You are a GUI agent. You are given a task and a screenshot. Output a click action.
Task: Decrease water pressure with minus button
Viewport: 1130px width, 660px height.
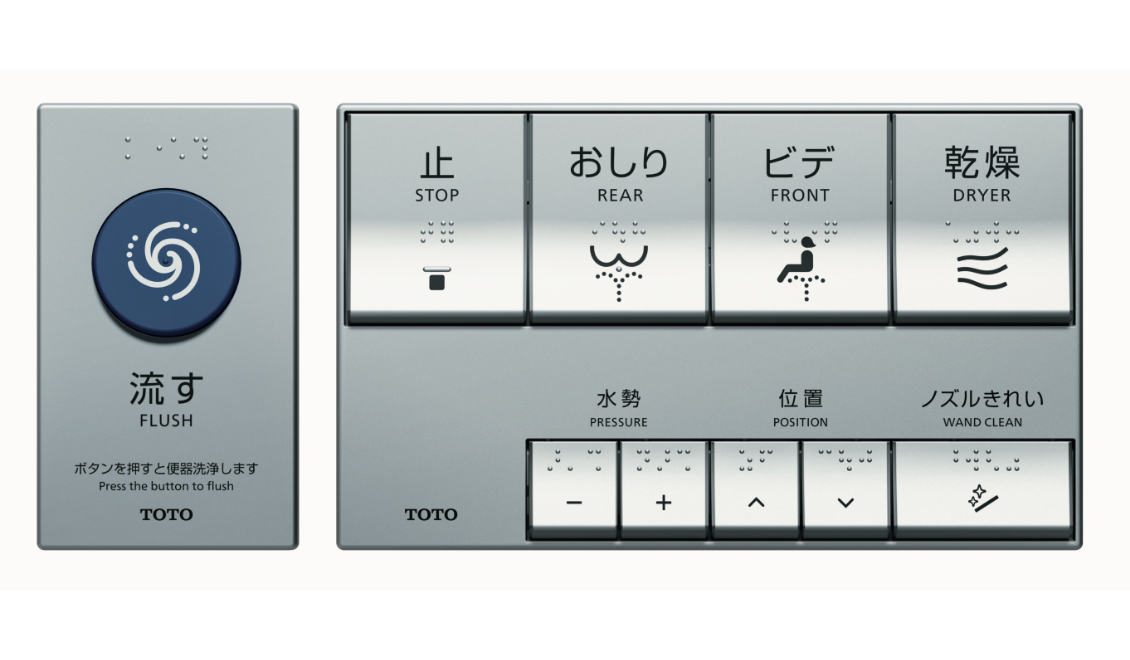pyautogui.click(x=574, y=502)
